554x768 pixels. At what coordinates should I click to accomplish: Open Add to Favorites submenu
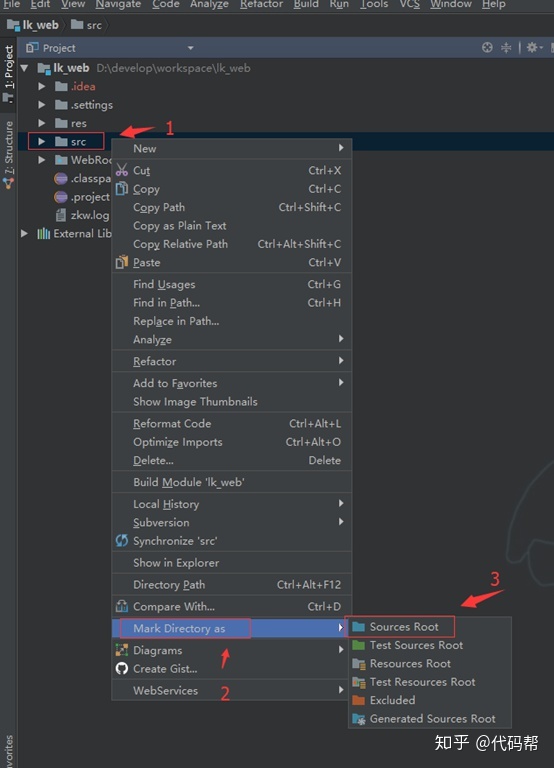(x=232, y=383)
